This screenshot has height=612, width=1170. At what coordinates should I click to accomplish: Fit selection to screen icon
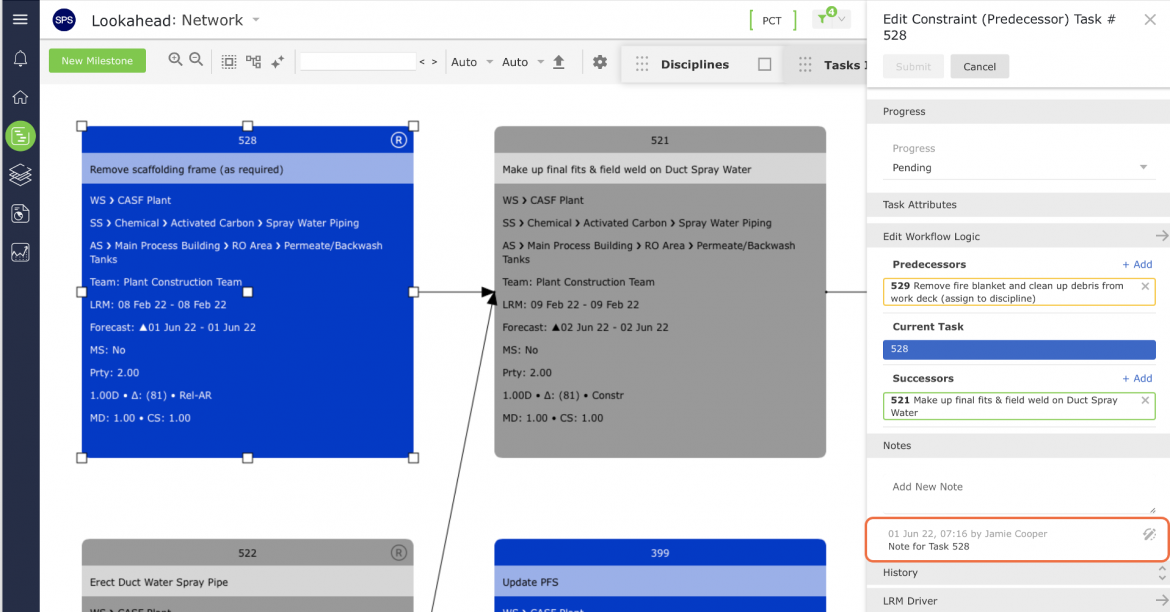coord(229,62)
